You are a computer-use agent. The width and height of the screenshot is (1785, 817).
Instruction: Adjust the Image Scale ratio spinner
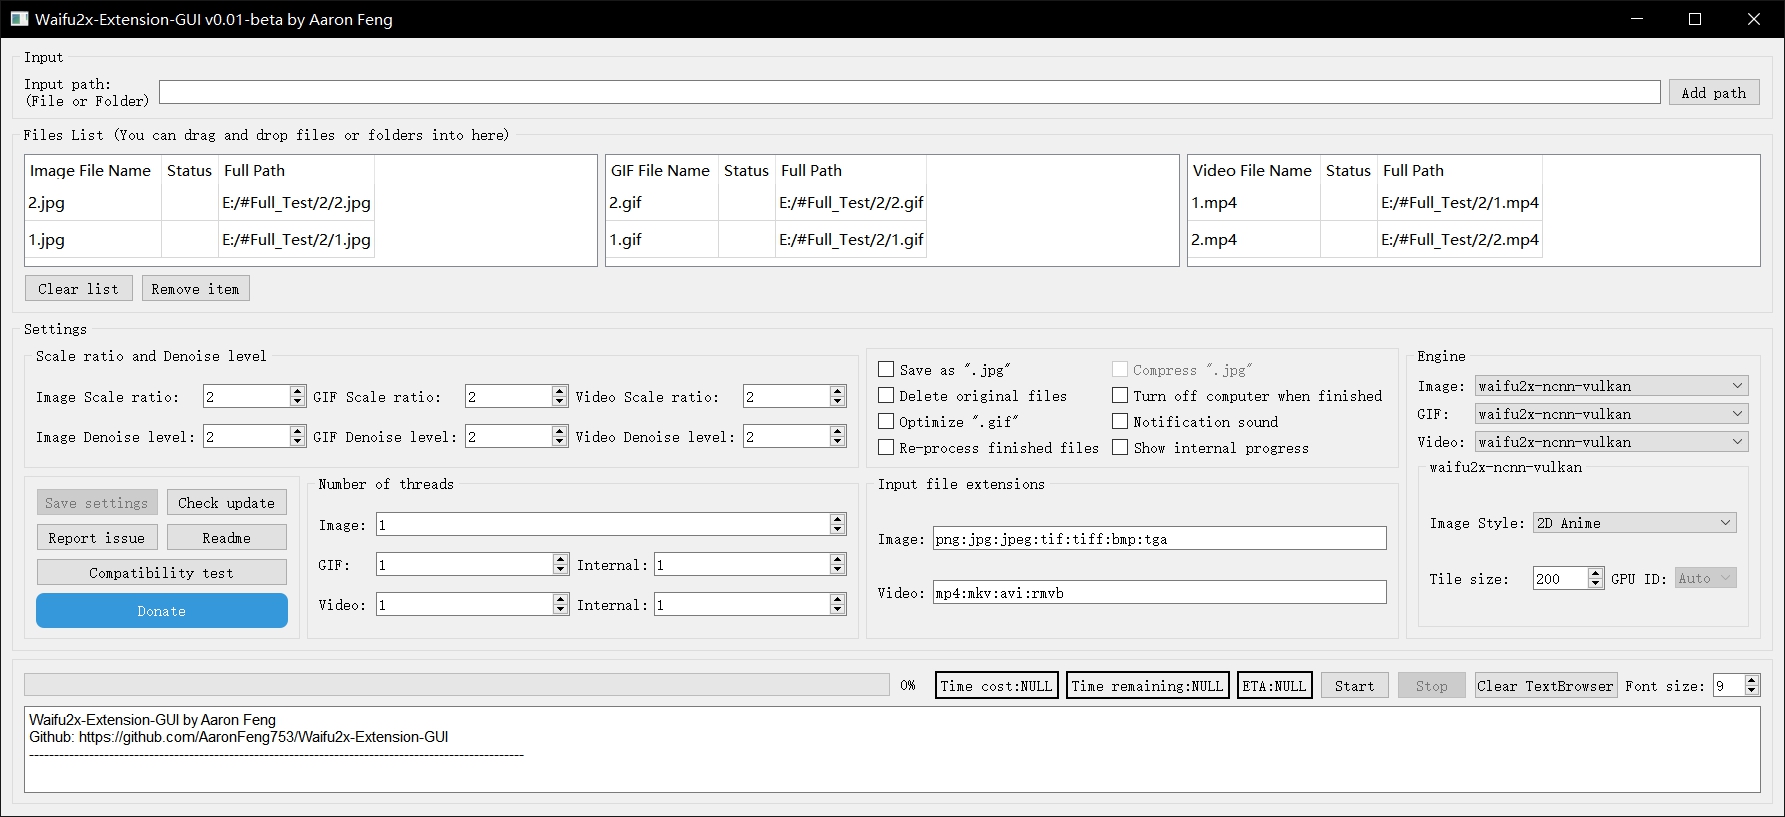tap(254, 397)
